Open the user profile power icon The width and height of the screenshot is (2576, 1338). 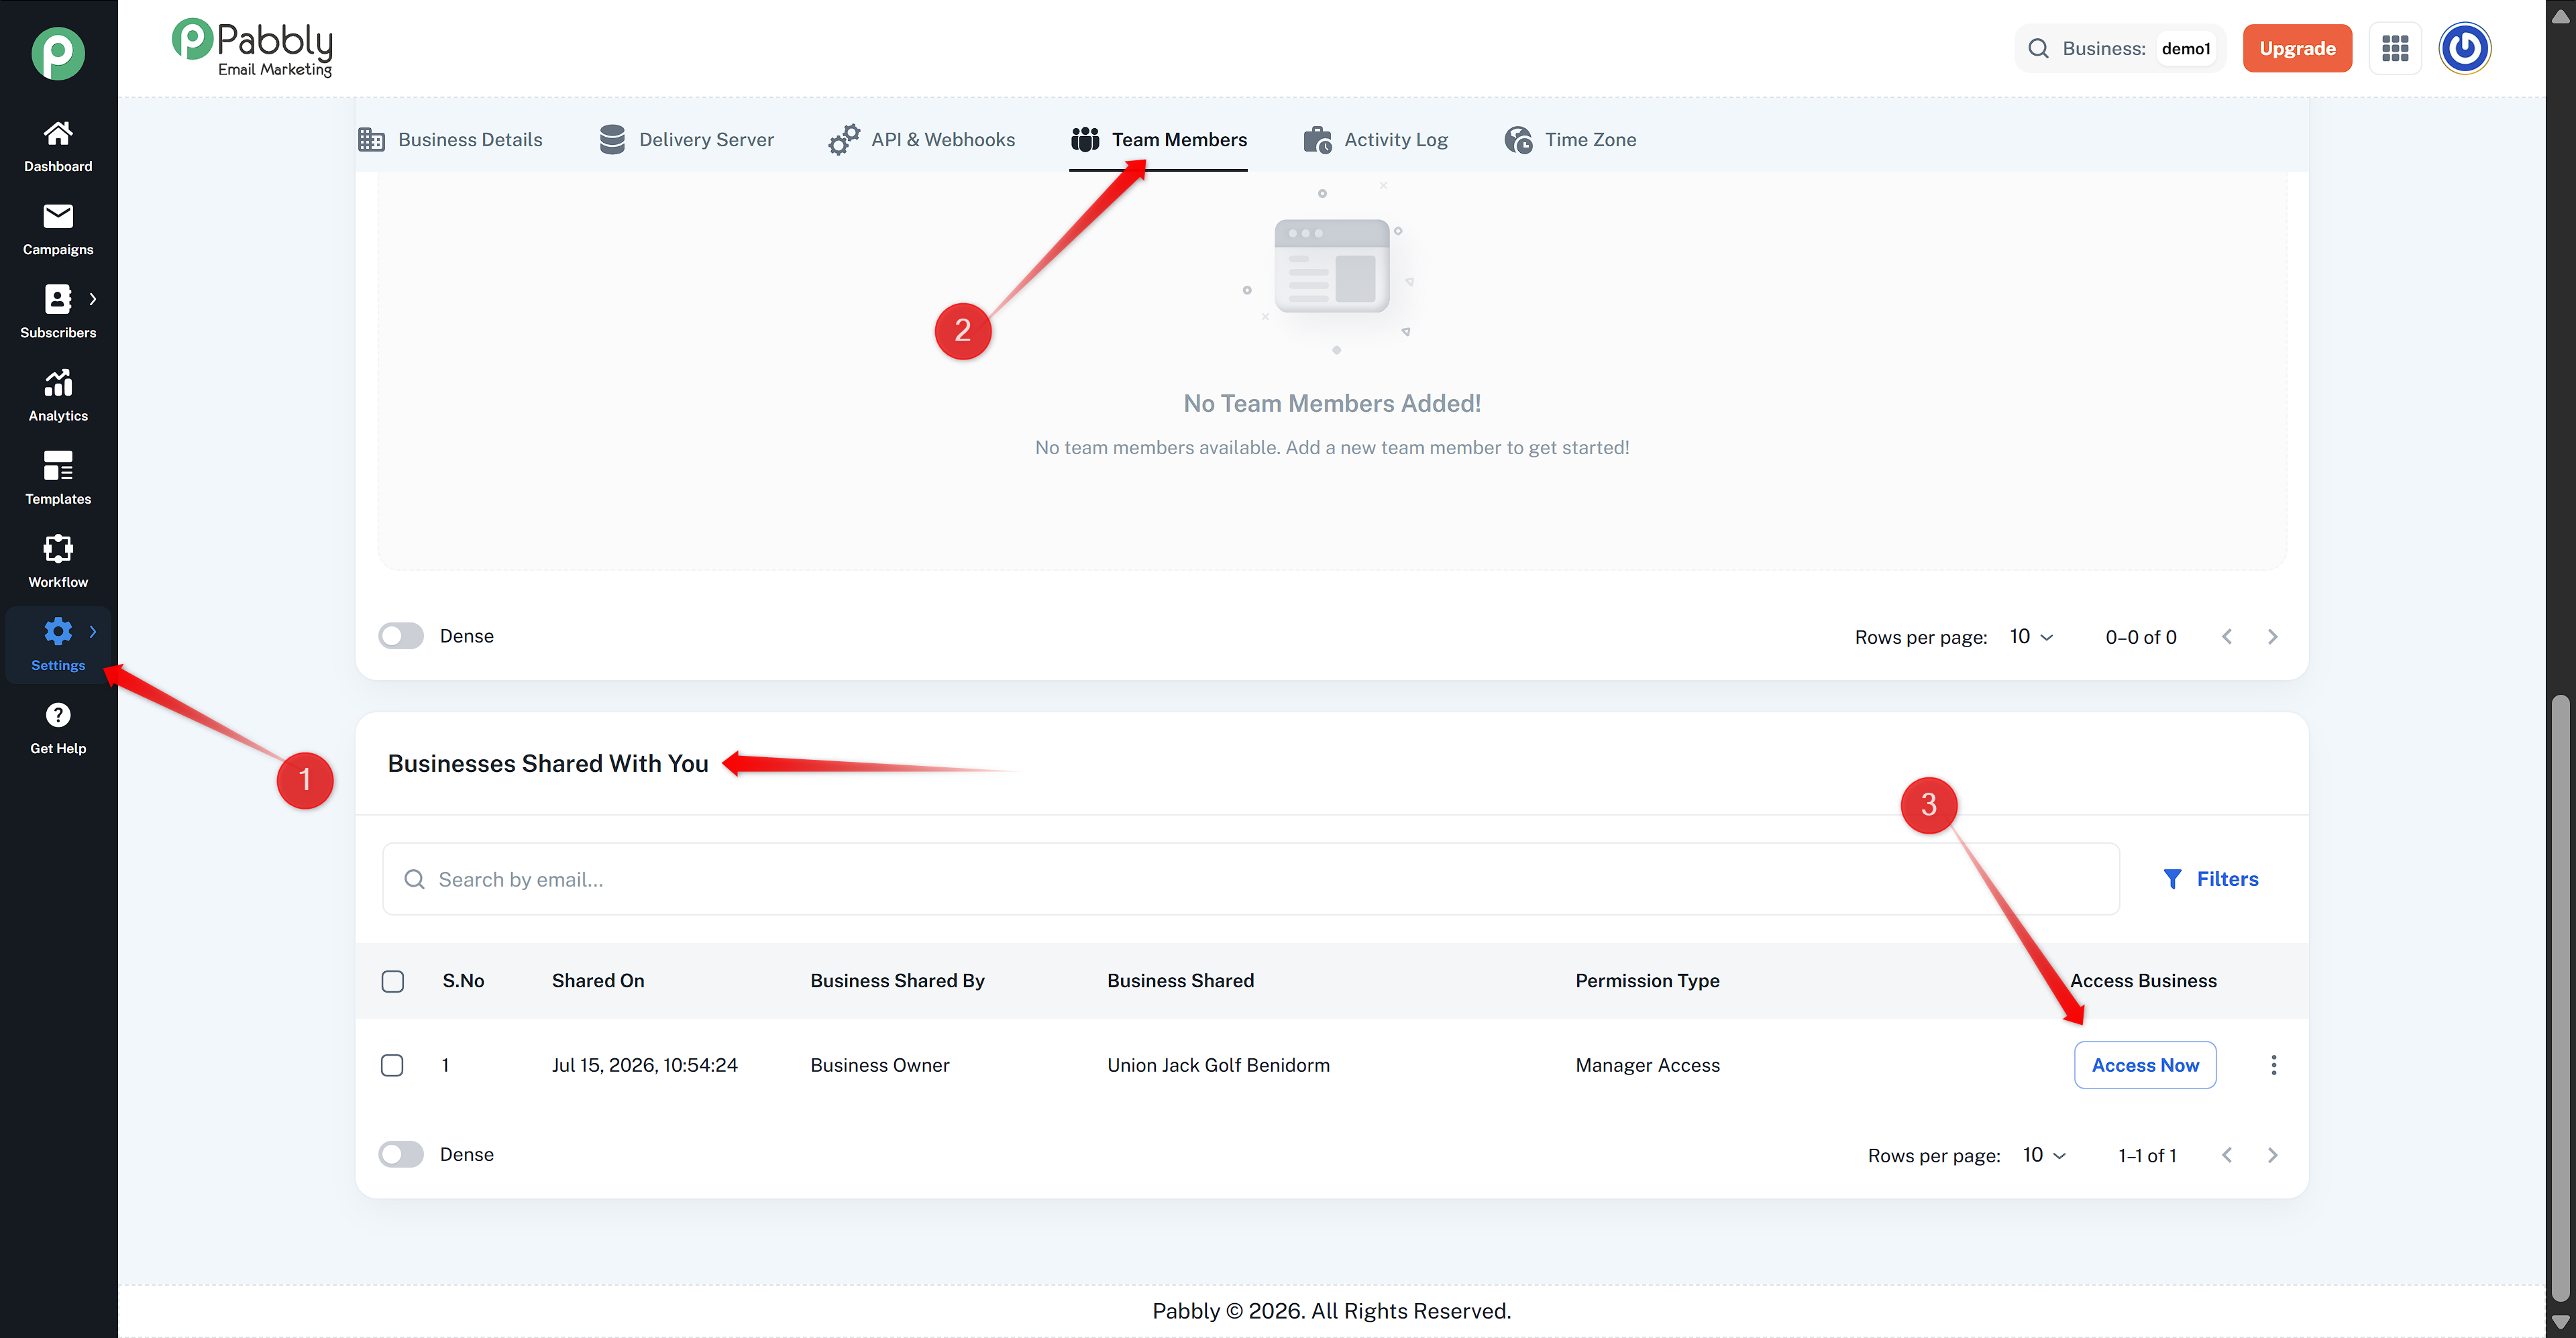click(x=2464, y=48)
